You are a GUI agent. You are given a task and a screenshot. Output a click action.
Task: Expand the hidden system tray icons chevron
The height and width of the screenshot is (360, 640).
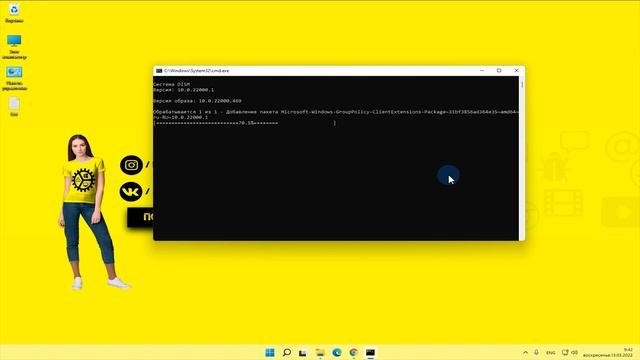coord(525,352)
